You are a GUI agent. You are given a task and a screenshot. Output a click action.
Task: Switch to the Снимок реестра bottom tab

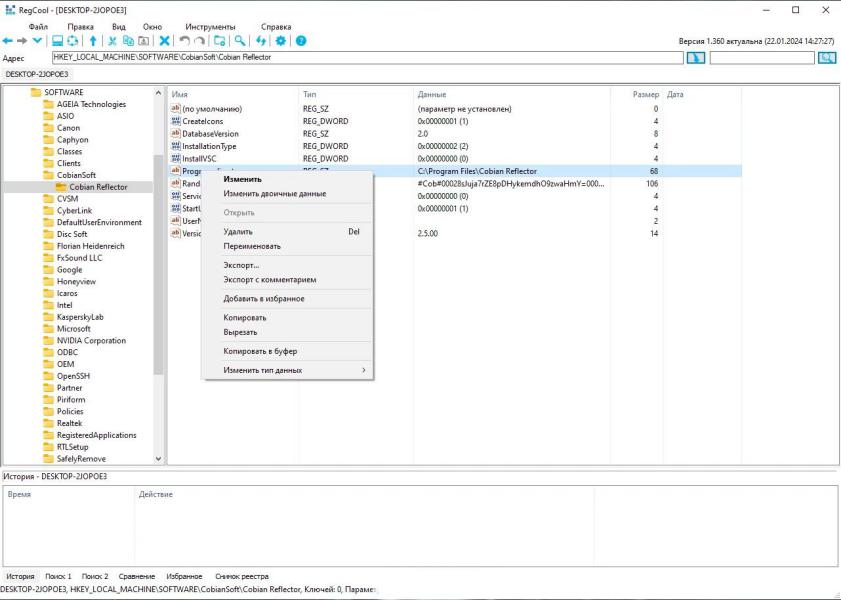(x=242, y=576)
